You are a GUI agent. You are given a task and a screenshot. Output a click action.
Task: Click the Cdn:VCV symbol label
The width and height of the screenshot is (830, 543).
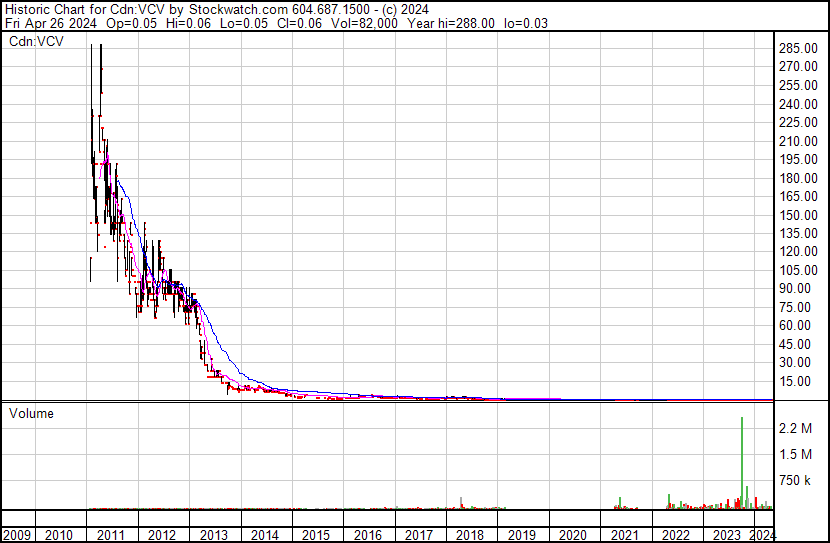coord(35,41)
